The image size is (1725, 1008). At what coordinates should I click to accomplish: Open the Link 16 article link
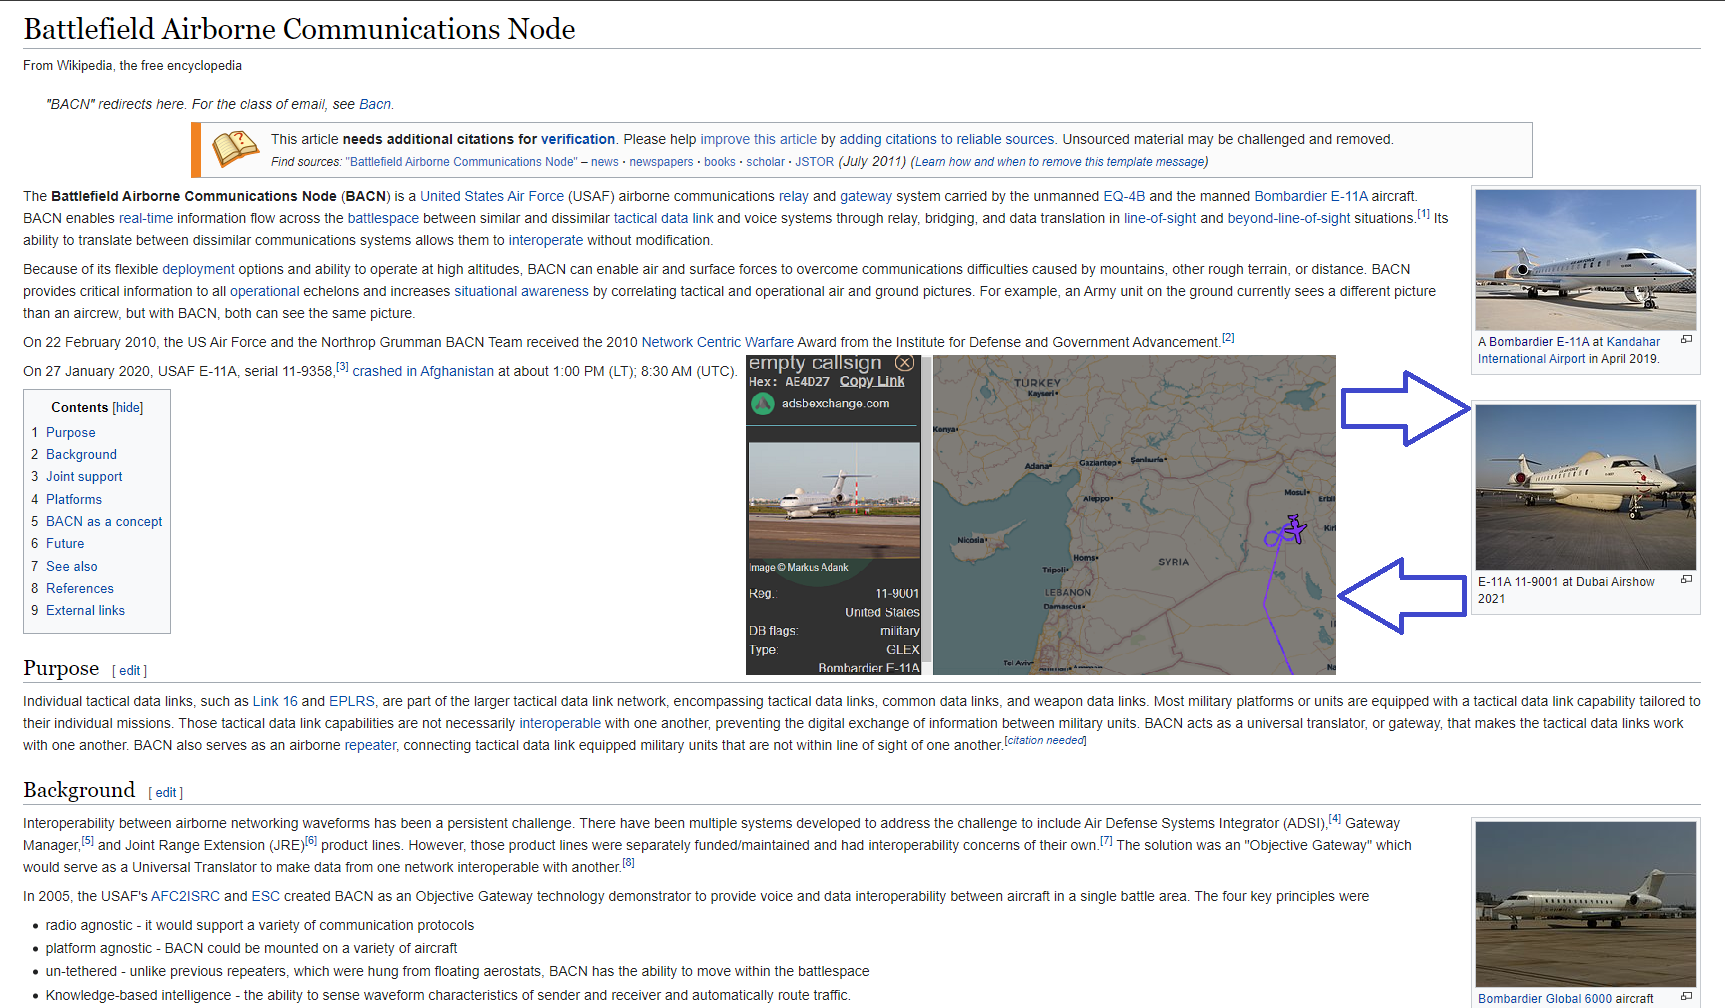(275, 702)
